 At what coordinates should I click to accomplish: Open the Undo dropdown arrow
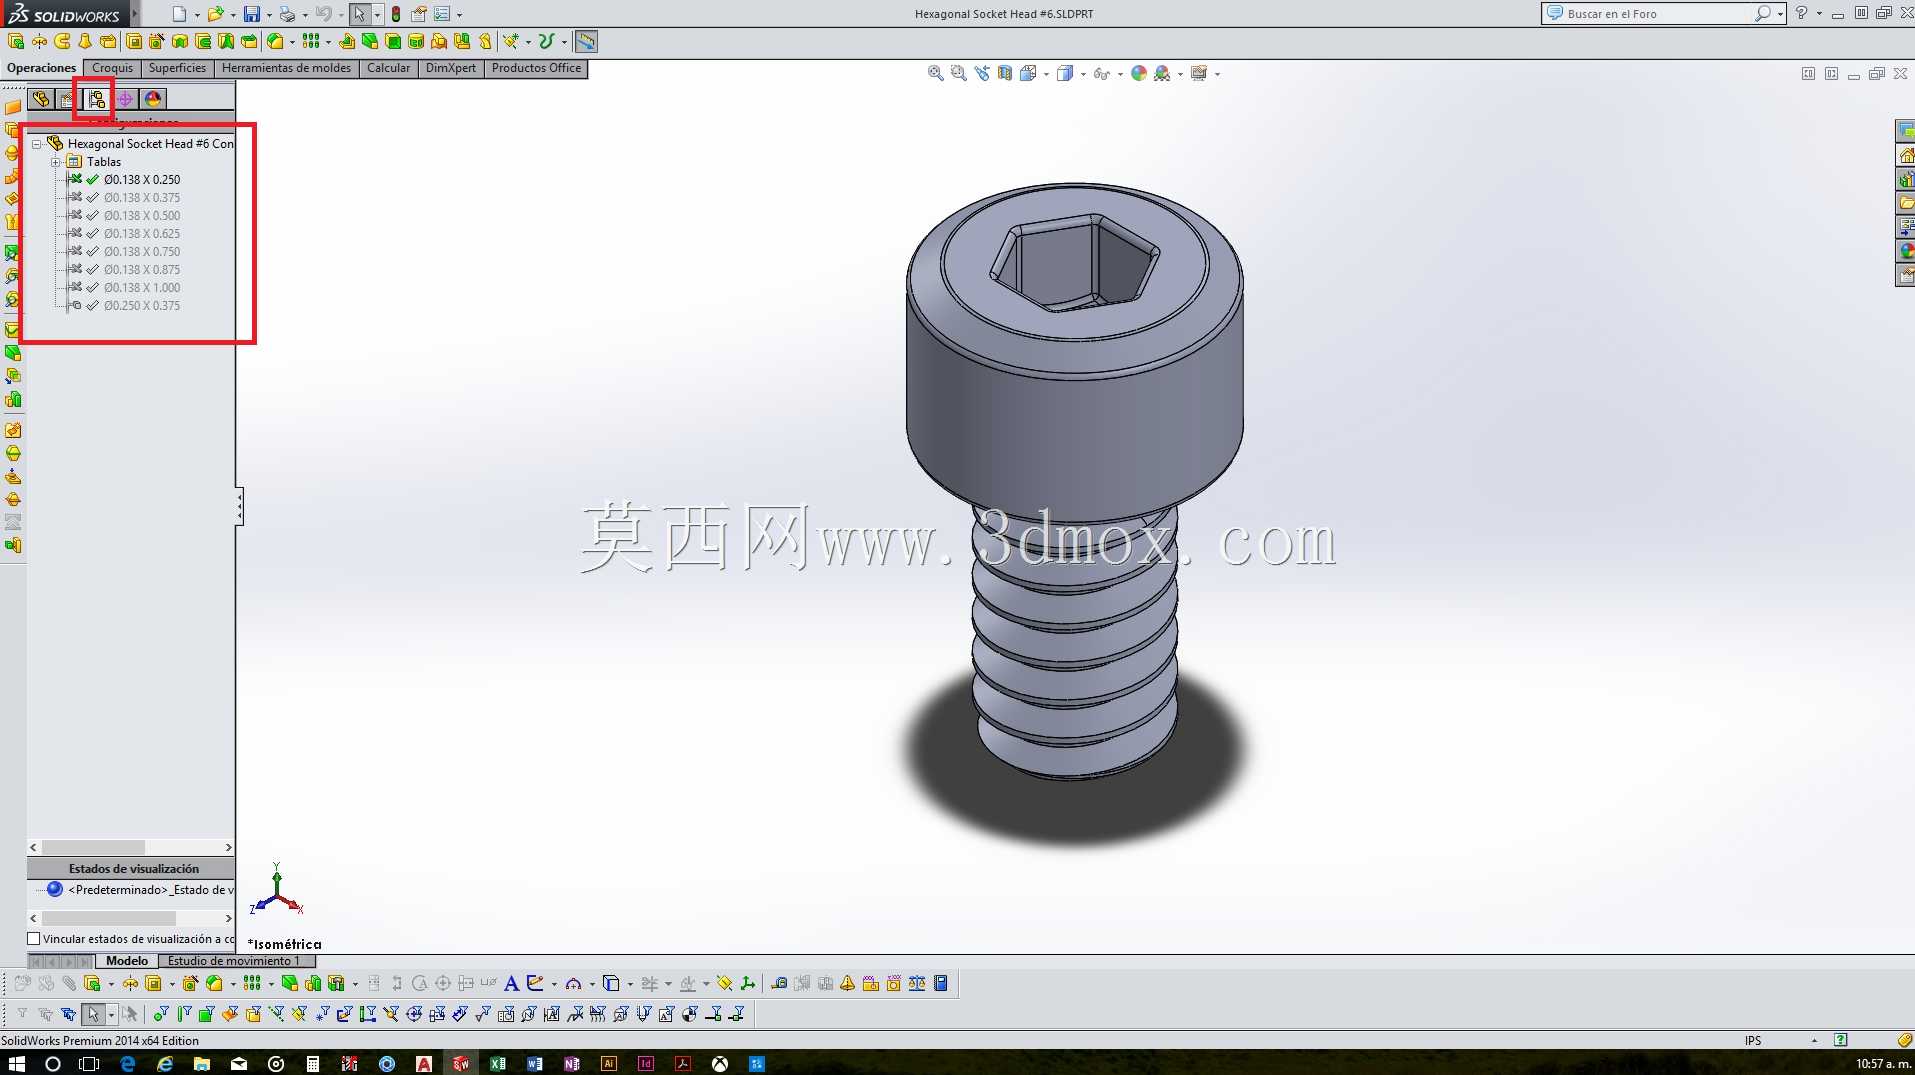pyautogui.click(x=340, y=15)
